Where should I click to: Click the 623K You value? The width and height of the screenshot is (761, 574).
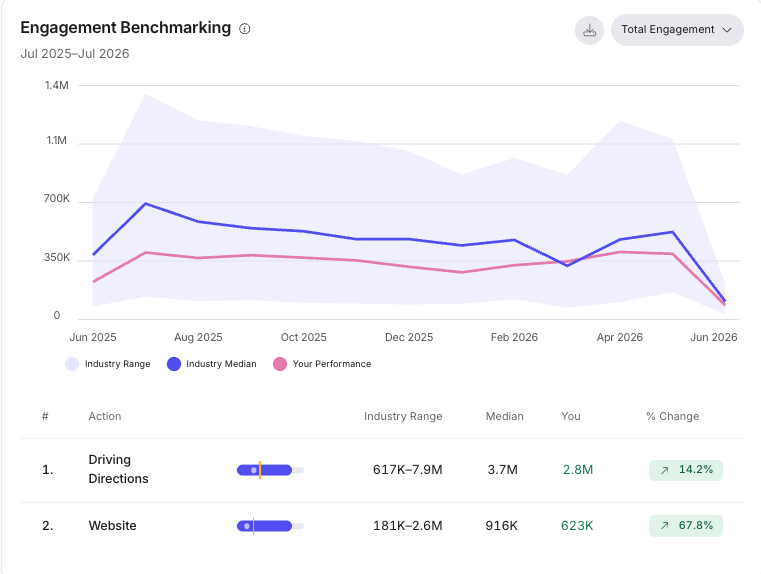tap(577, 525)
